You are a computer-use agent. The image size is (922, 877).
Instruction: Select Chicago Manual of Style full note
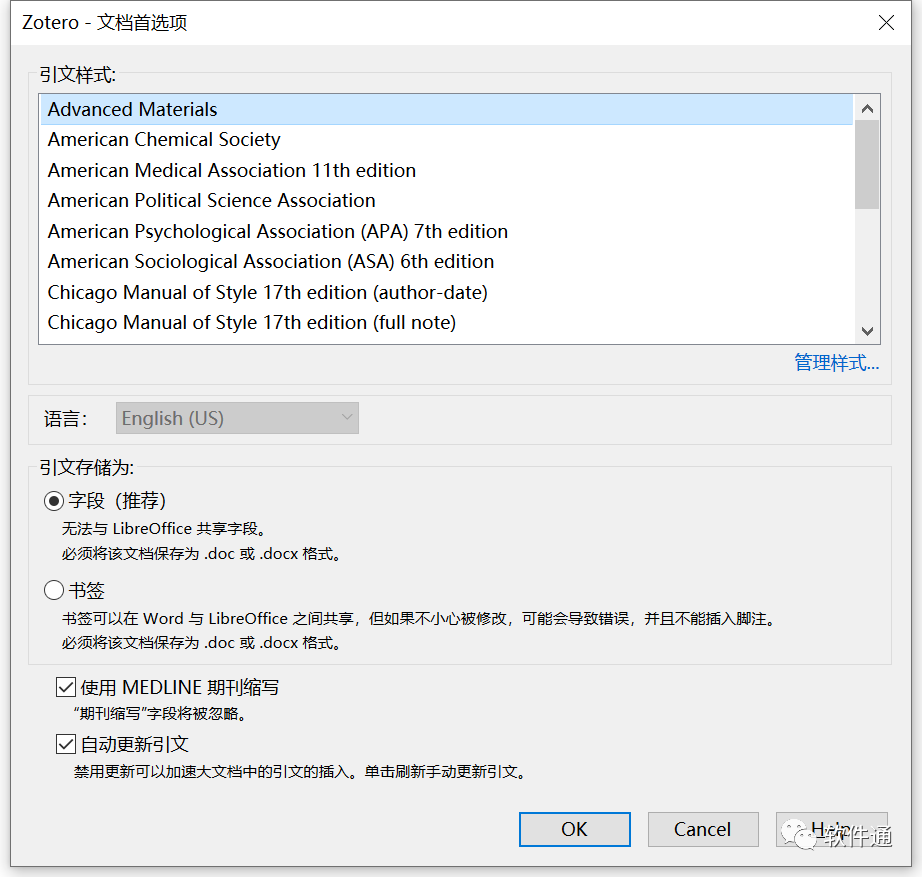click(x=446, y=323)
